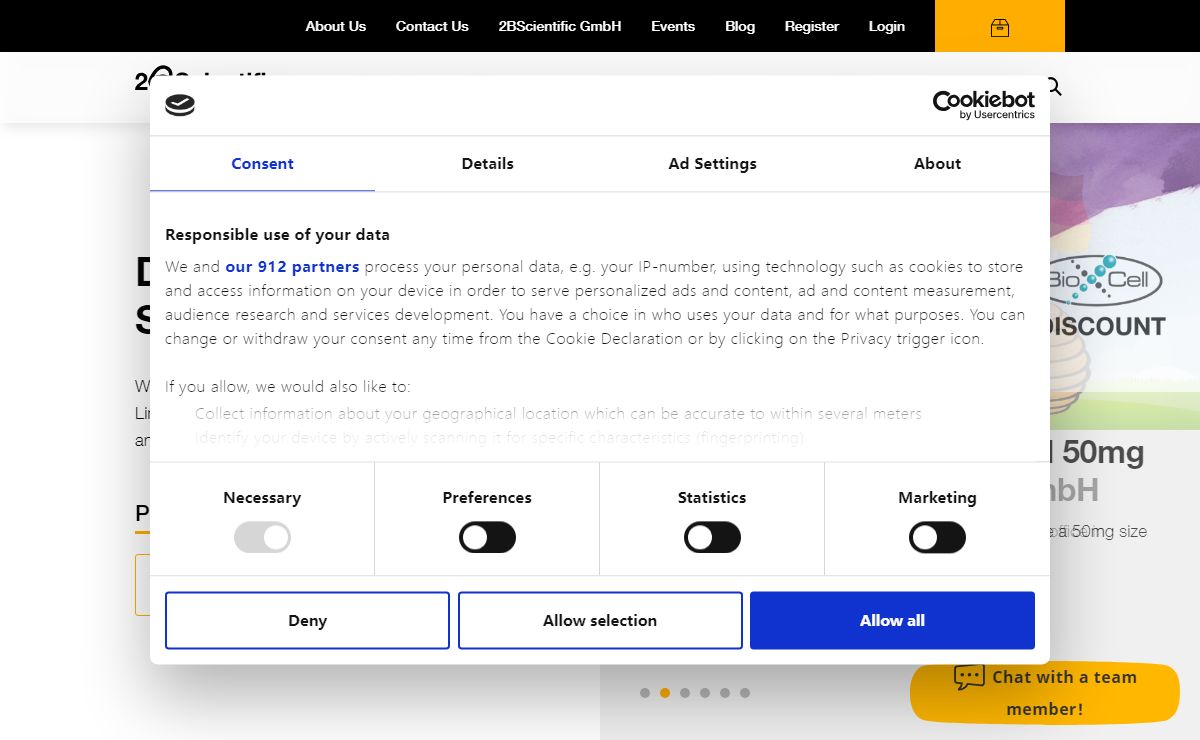Enable the Statistics cookies switch
Screen dimensions: 1200x740
click(x=712, y=538)
